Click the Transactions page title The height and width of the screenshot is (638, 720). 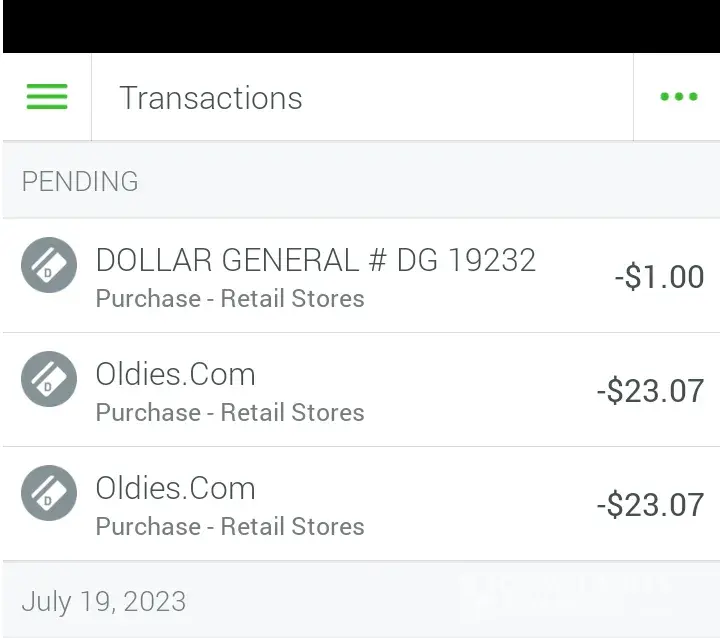(x=210, y=98)
